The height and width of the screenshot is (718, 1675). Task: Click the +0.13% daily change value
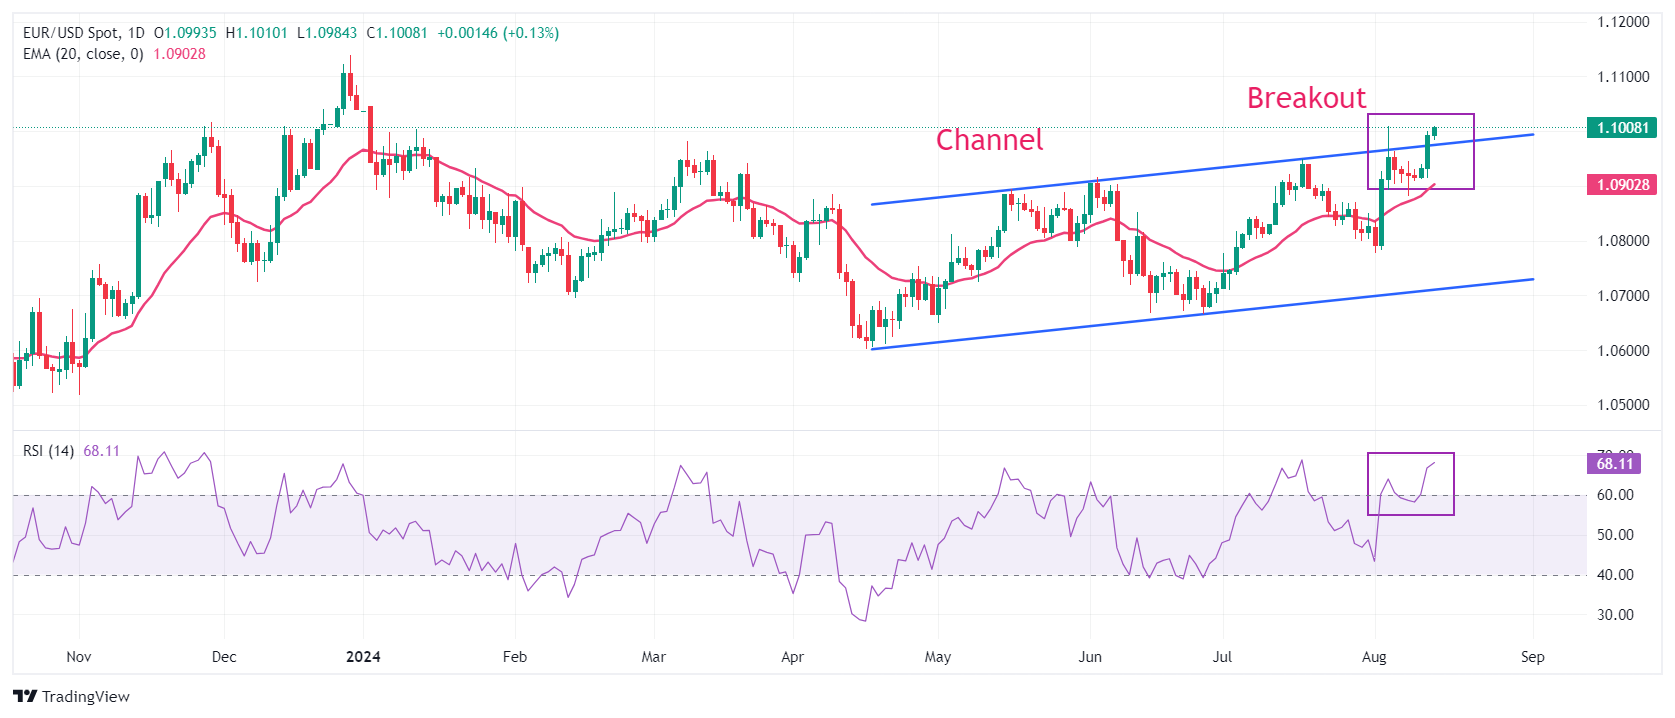531,33
